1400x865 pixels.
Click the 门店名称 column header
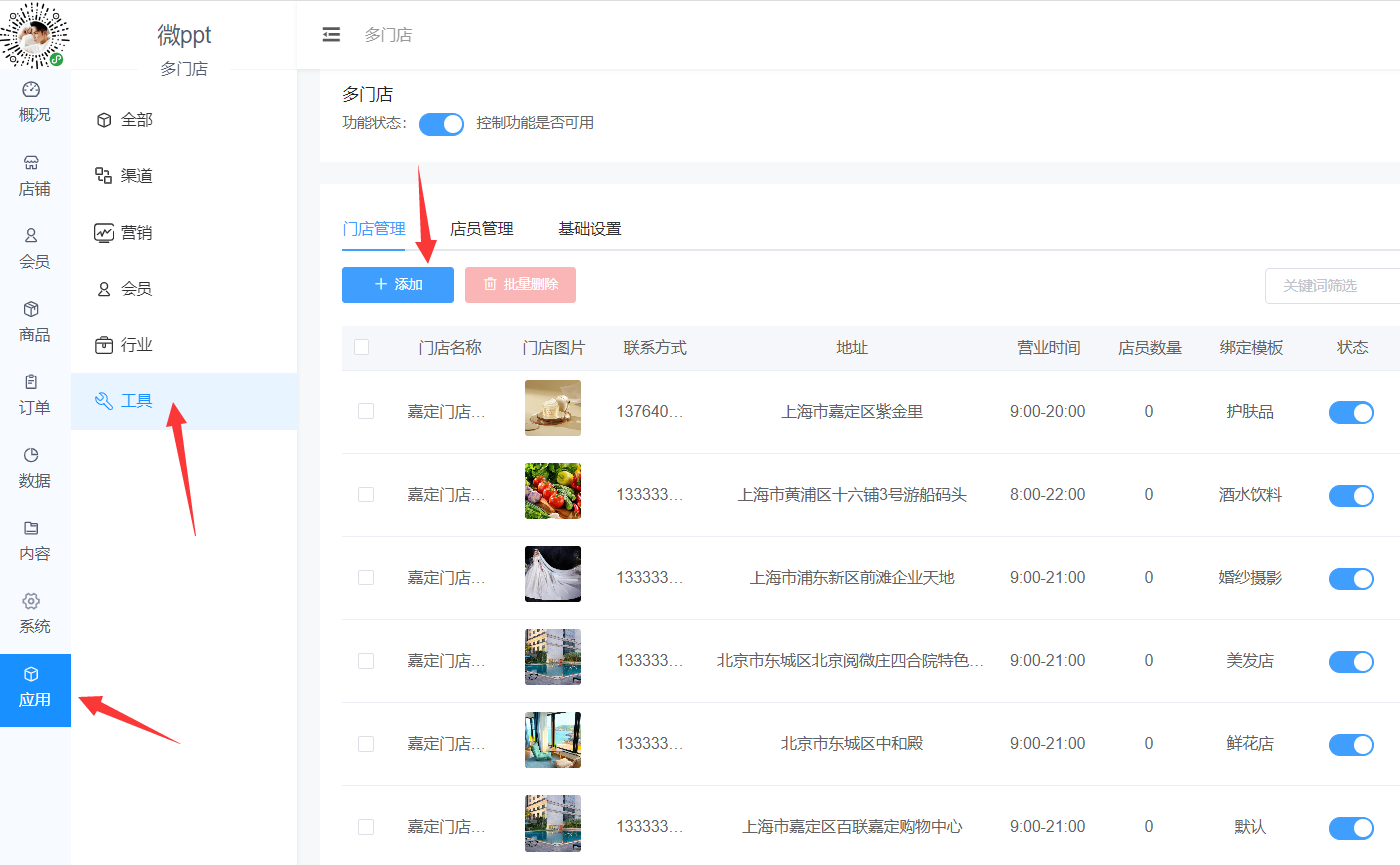[x=450, y=347]
